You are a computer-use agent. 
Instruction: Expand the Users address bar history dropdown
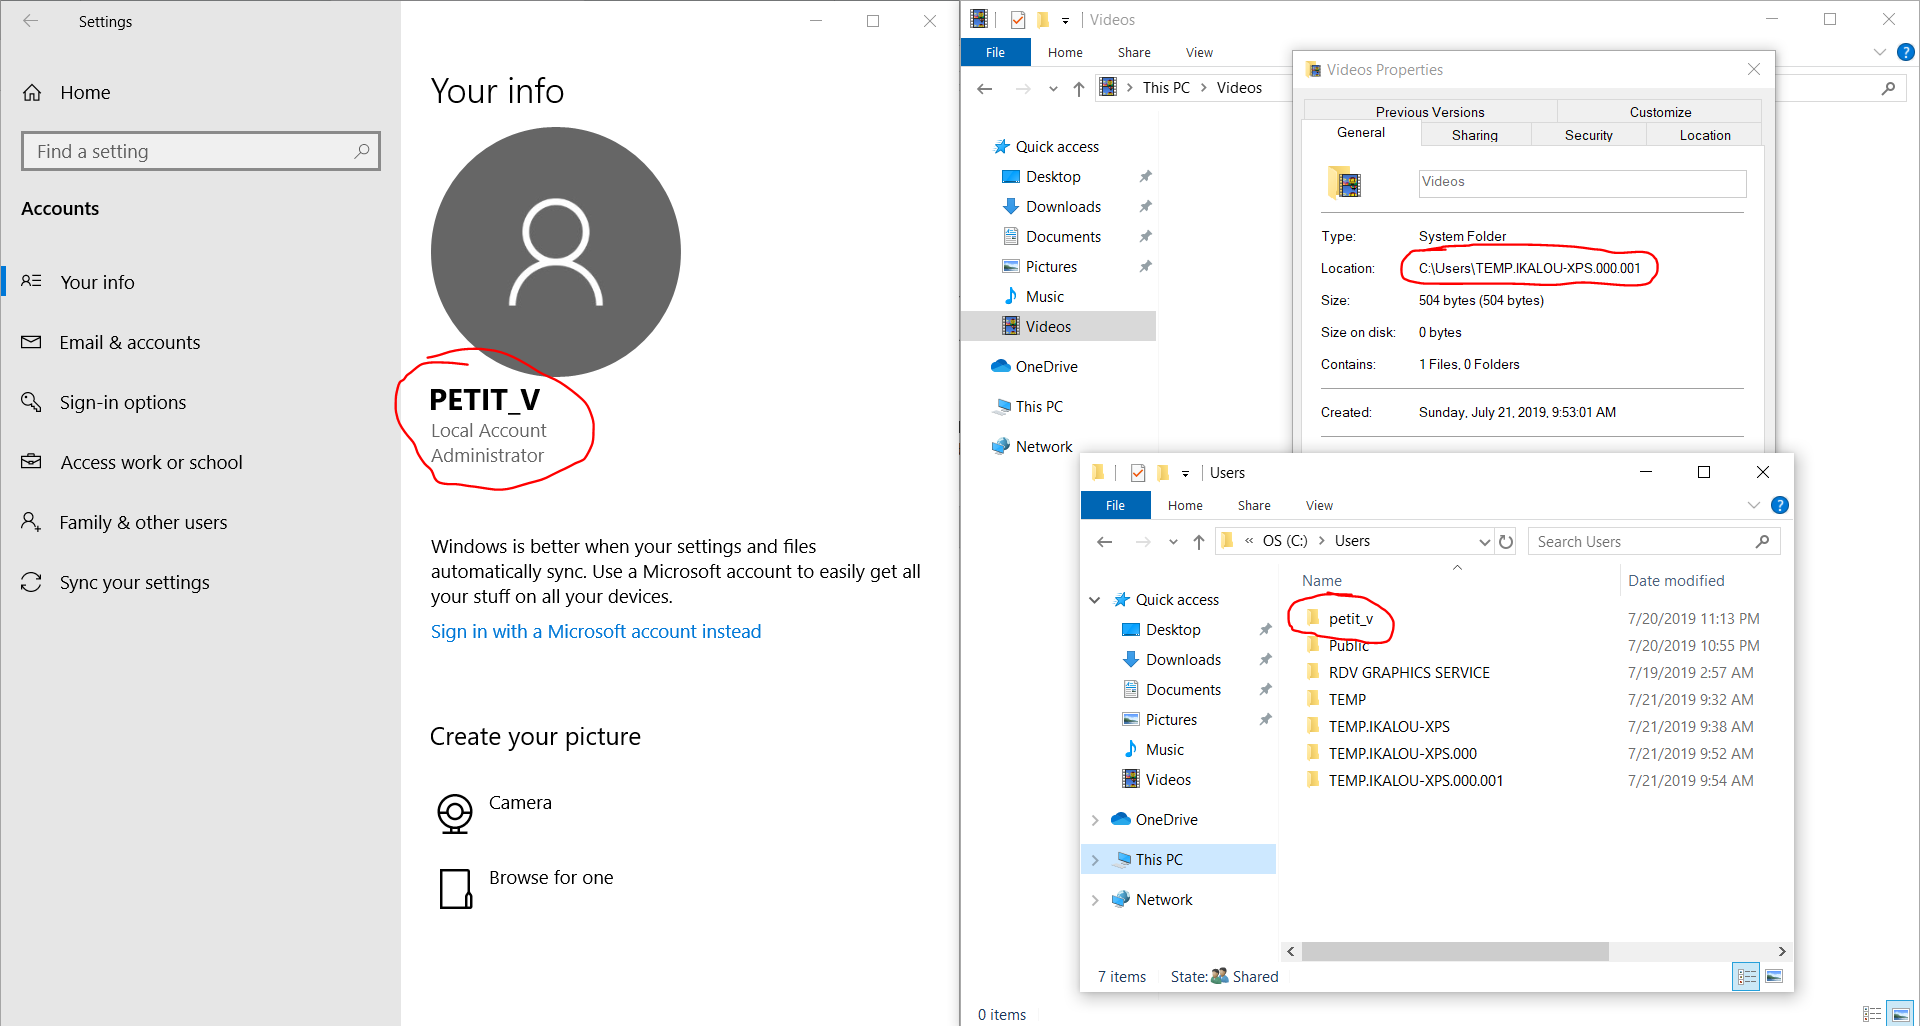[x=1484, y=541]
